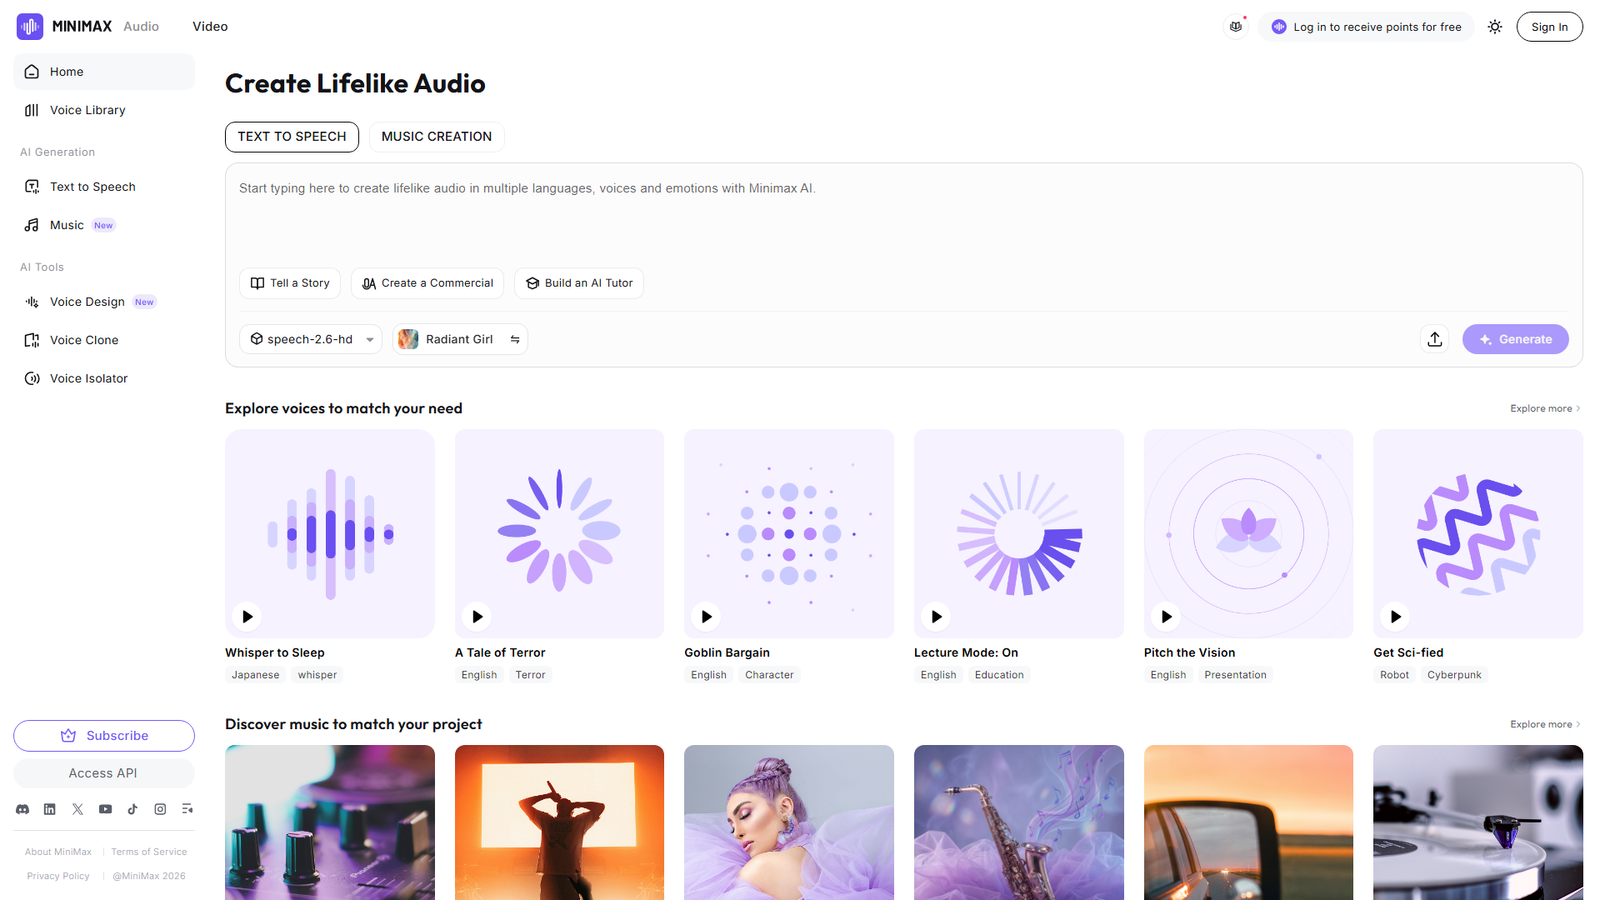
Task: Toggle light/dark theme with the sun icon
Action: [x=1494, y=26]
